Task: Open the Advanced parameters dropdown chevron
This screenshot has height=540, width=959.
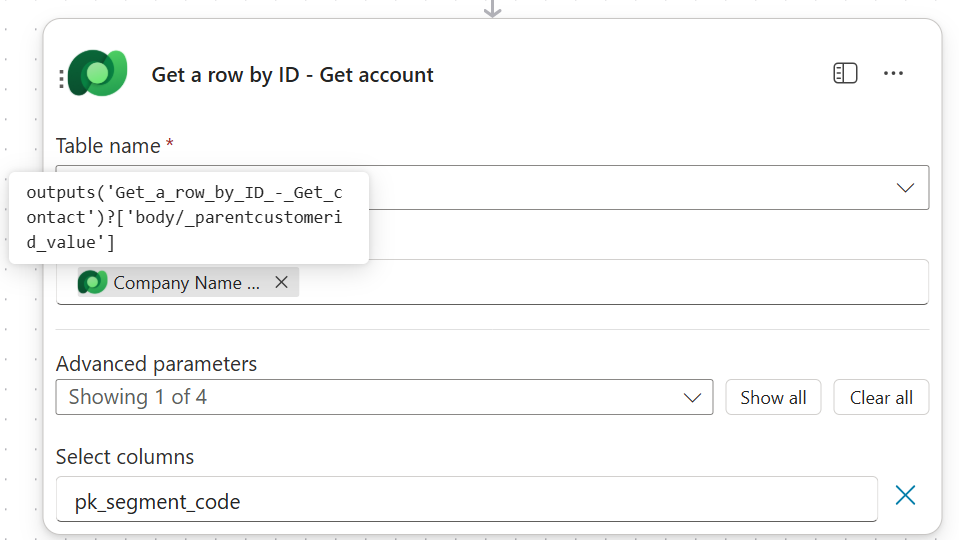Action: (x=692, y=398)
